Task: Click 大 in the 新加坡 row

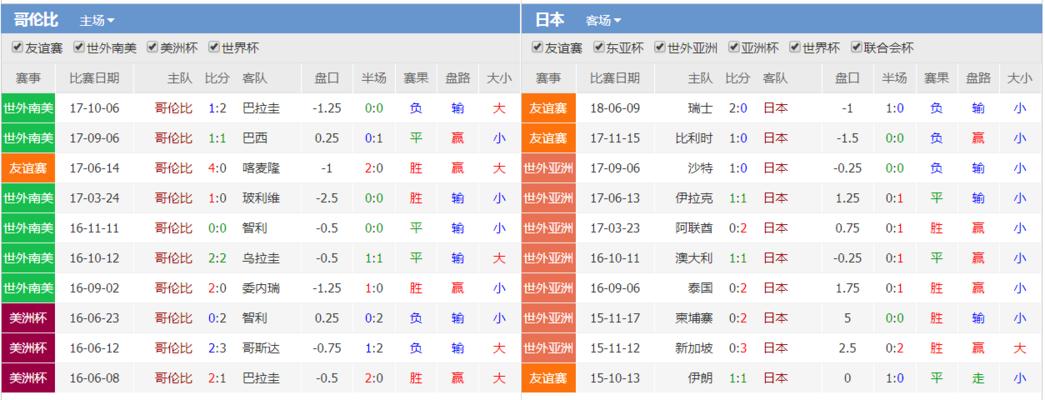Action: 1020,348
